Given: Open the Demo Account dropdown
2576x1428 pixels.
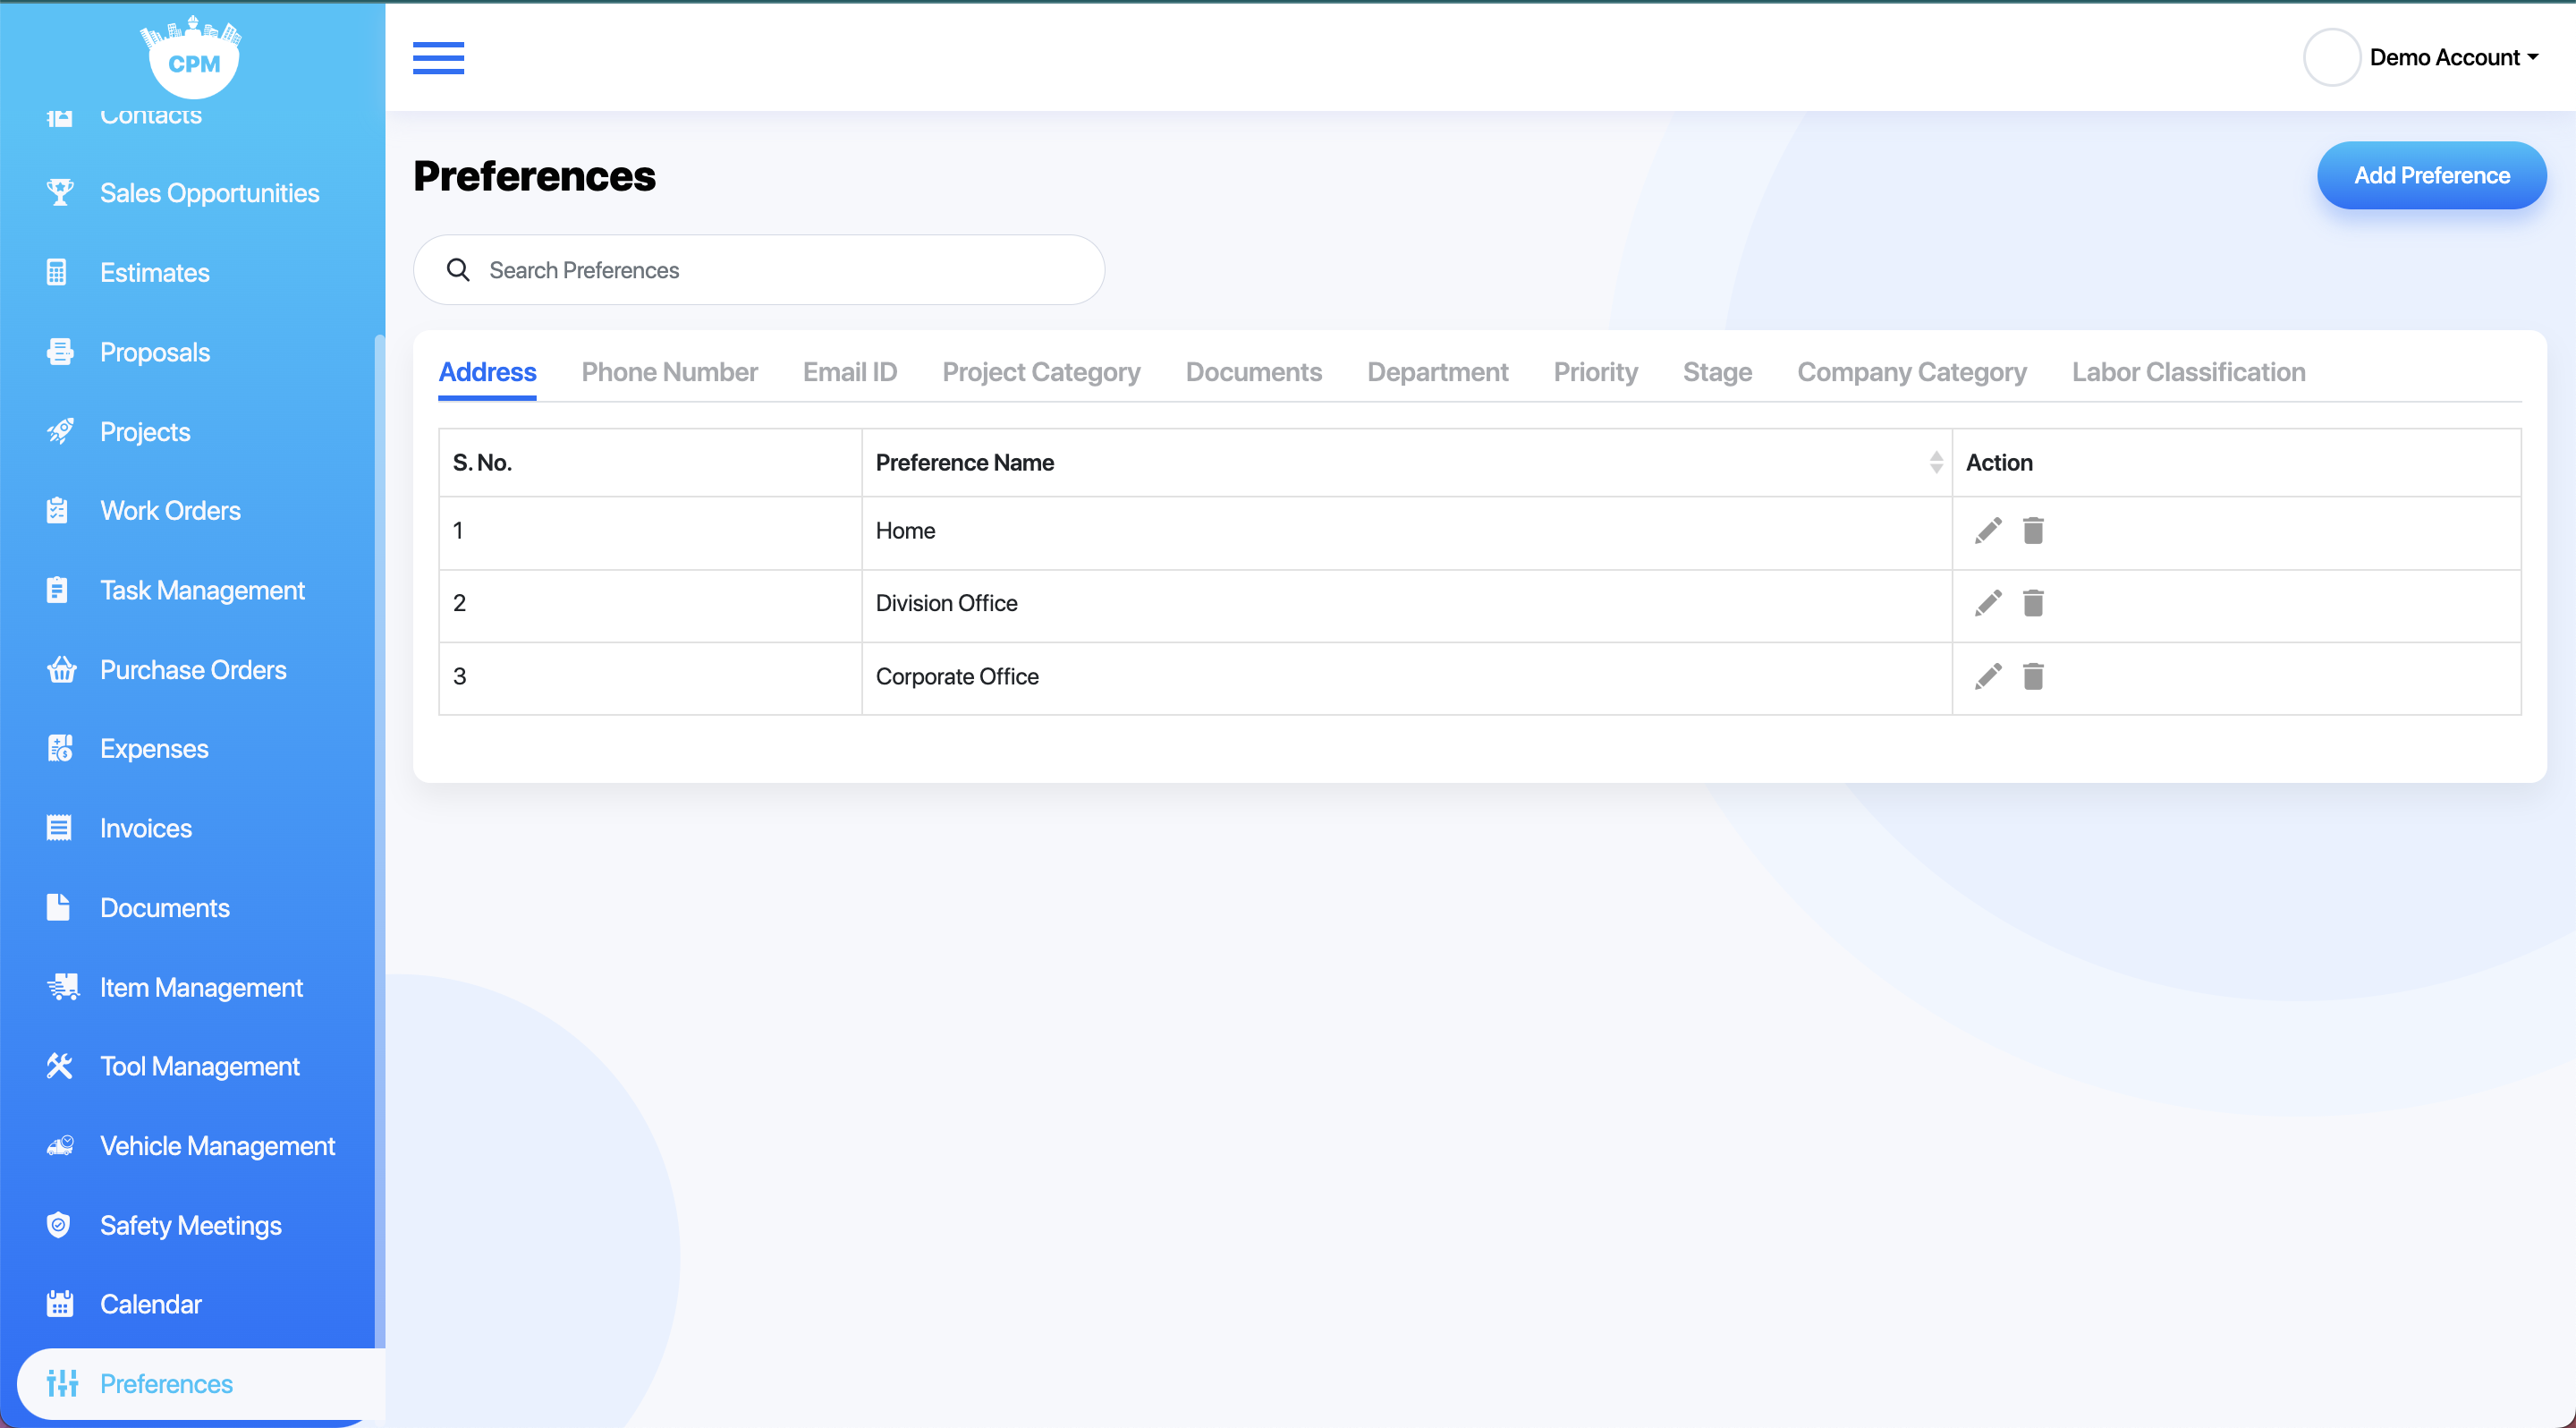Looking at the screenshot, I should [2454, 57].
